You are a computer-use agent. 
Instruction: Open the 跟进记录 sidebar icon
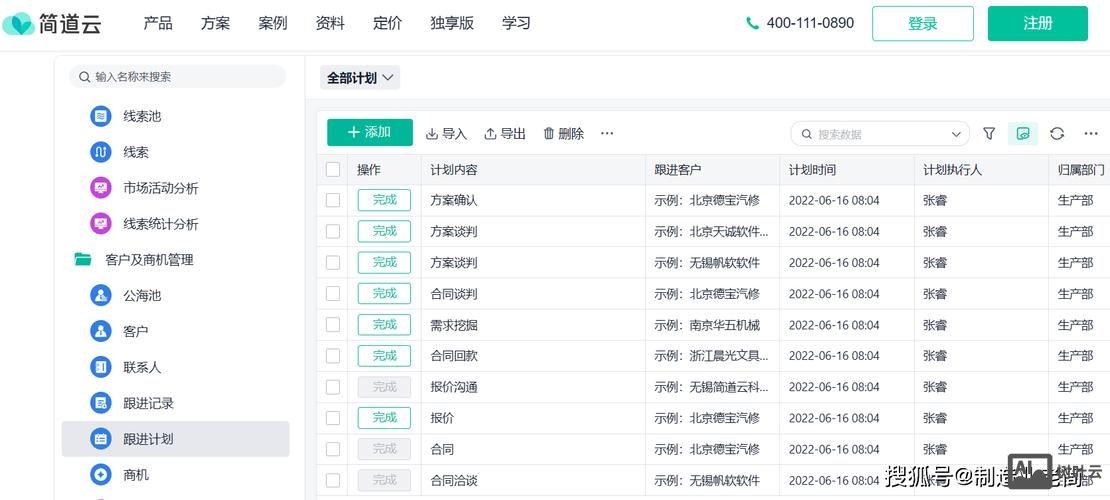101,404
